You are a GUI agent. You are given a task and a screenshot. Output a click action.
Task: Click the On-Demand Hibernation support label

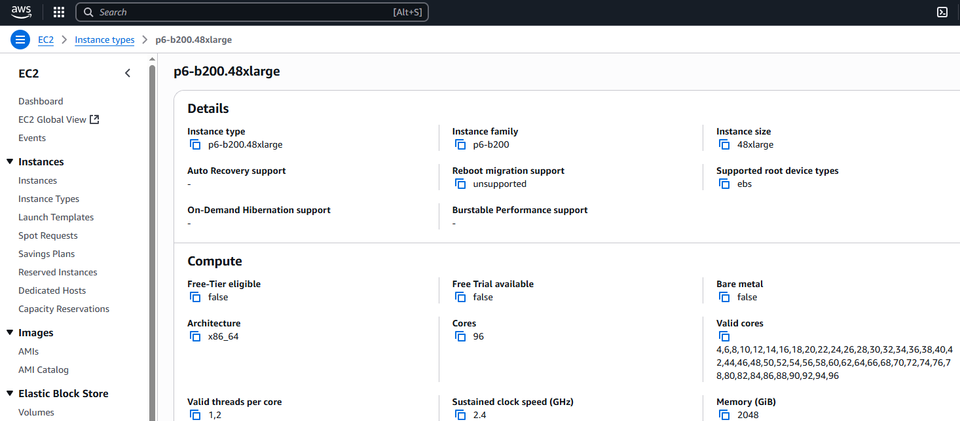(x=259, y=210)
